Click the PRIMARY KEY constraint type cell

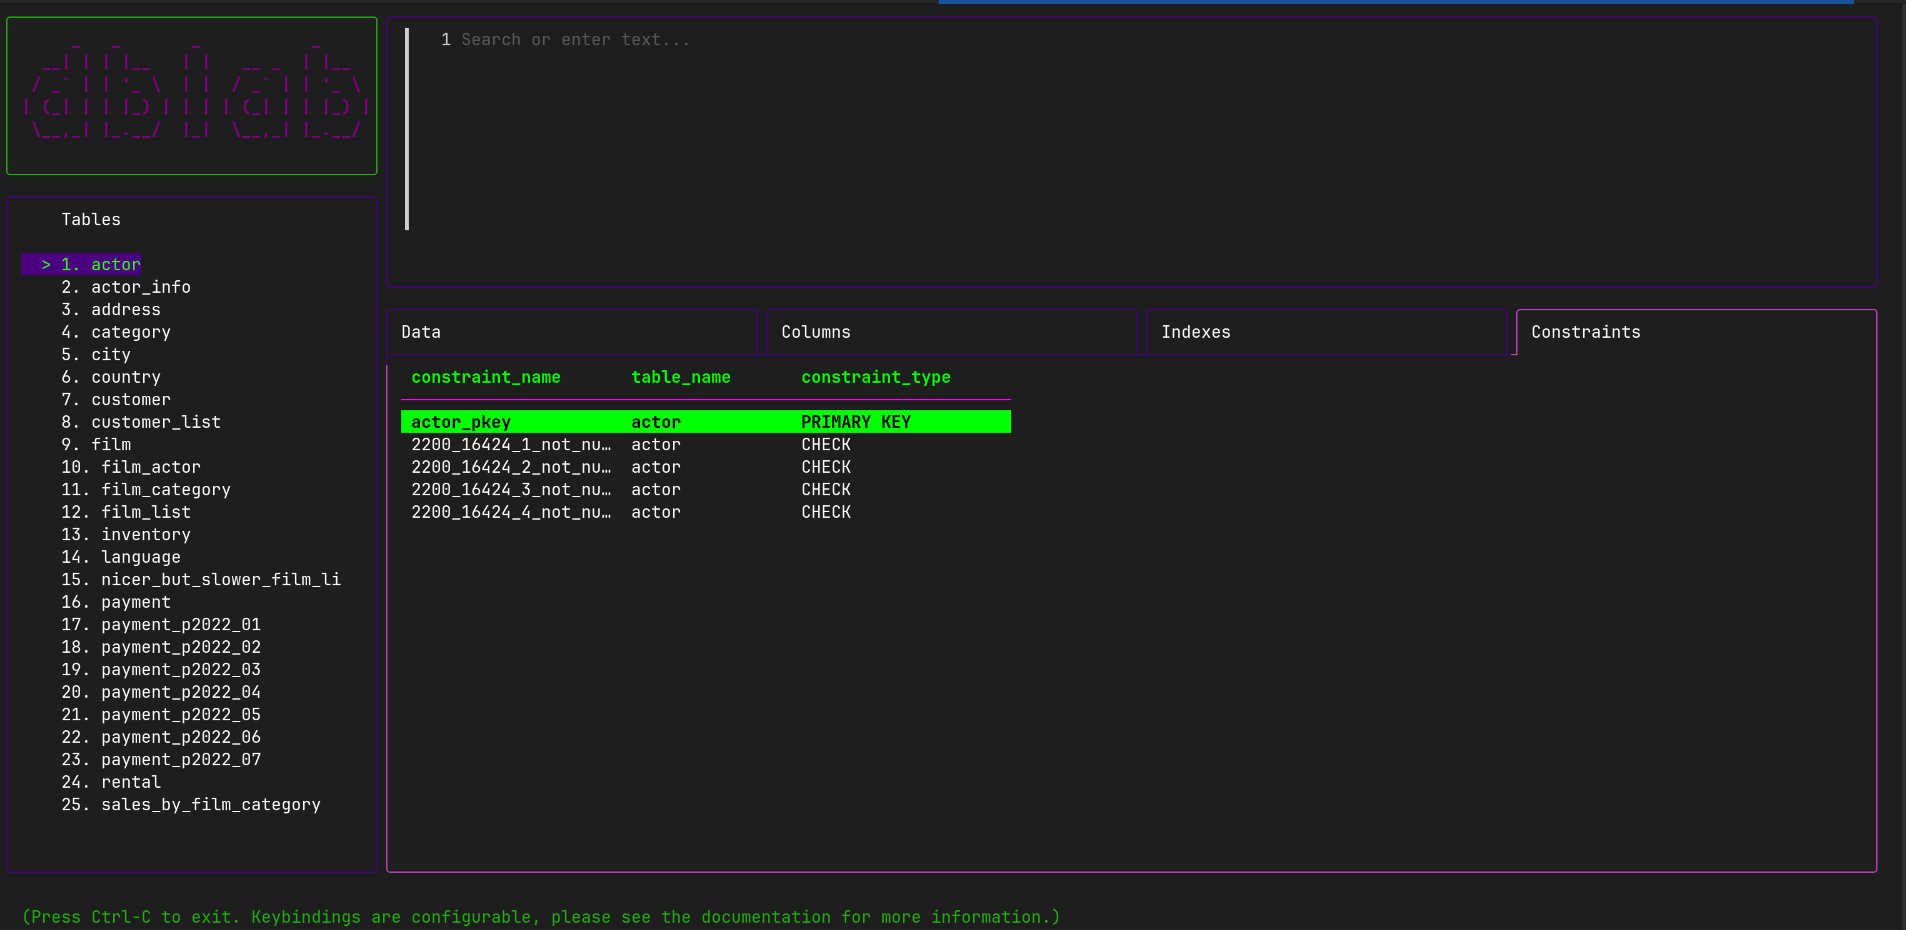click(856, 422)
